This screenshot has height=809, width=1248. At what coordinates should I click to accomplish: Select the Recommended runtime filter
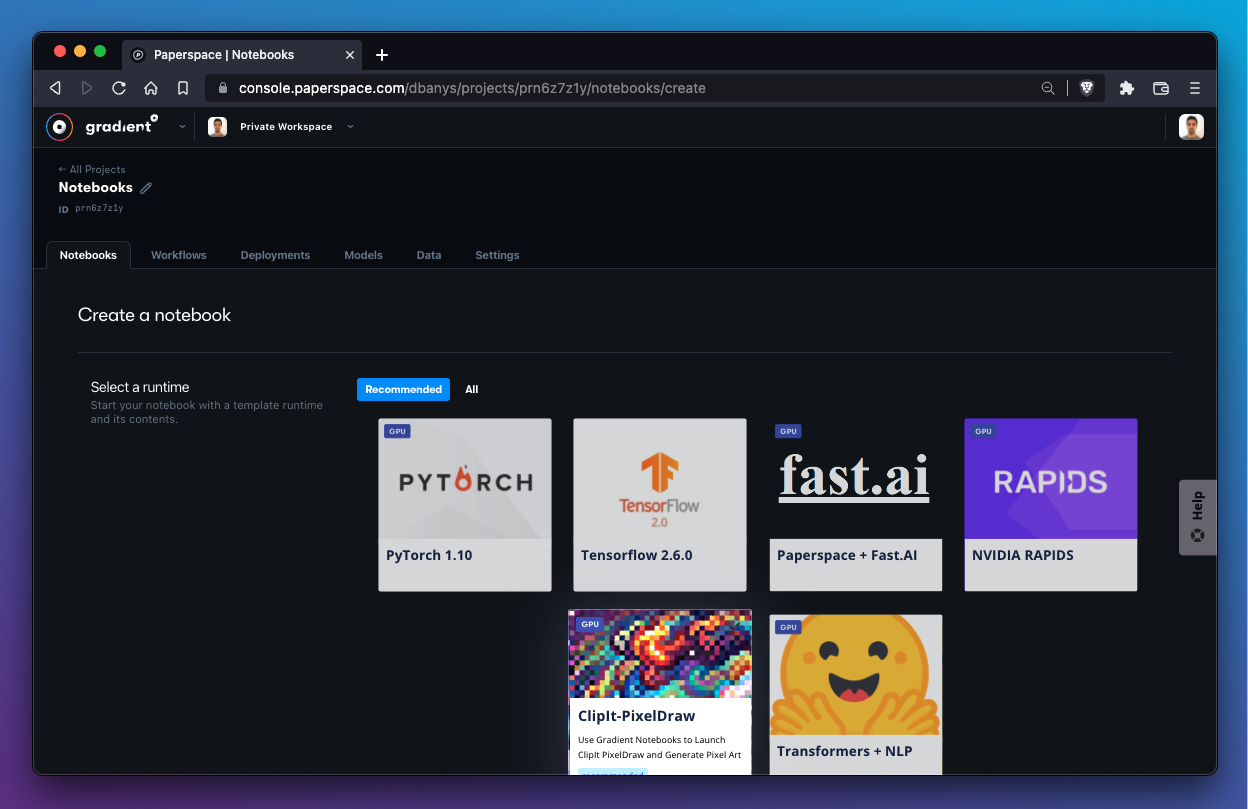403,389
